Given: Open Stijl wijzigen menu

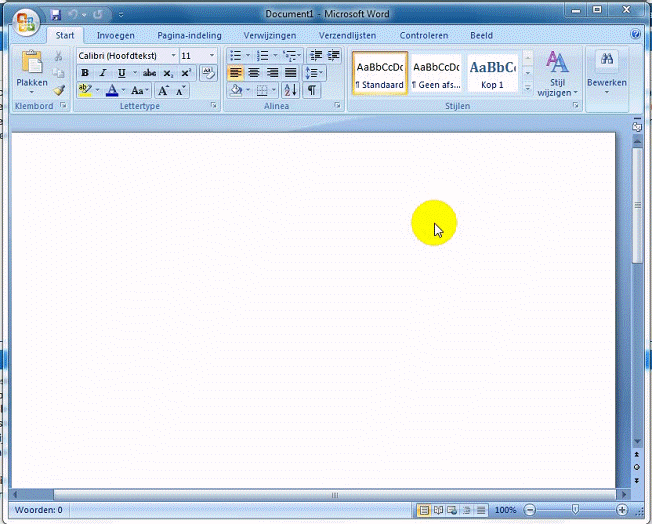Looking at the screenshot, I should pos(558,73).
